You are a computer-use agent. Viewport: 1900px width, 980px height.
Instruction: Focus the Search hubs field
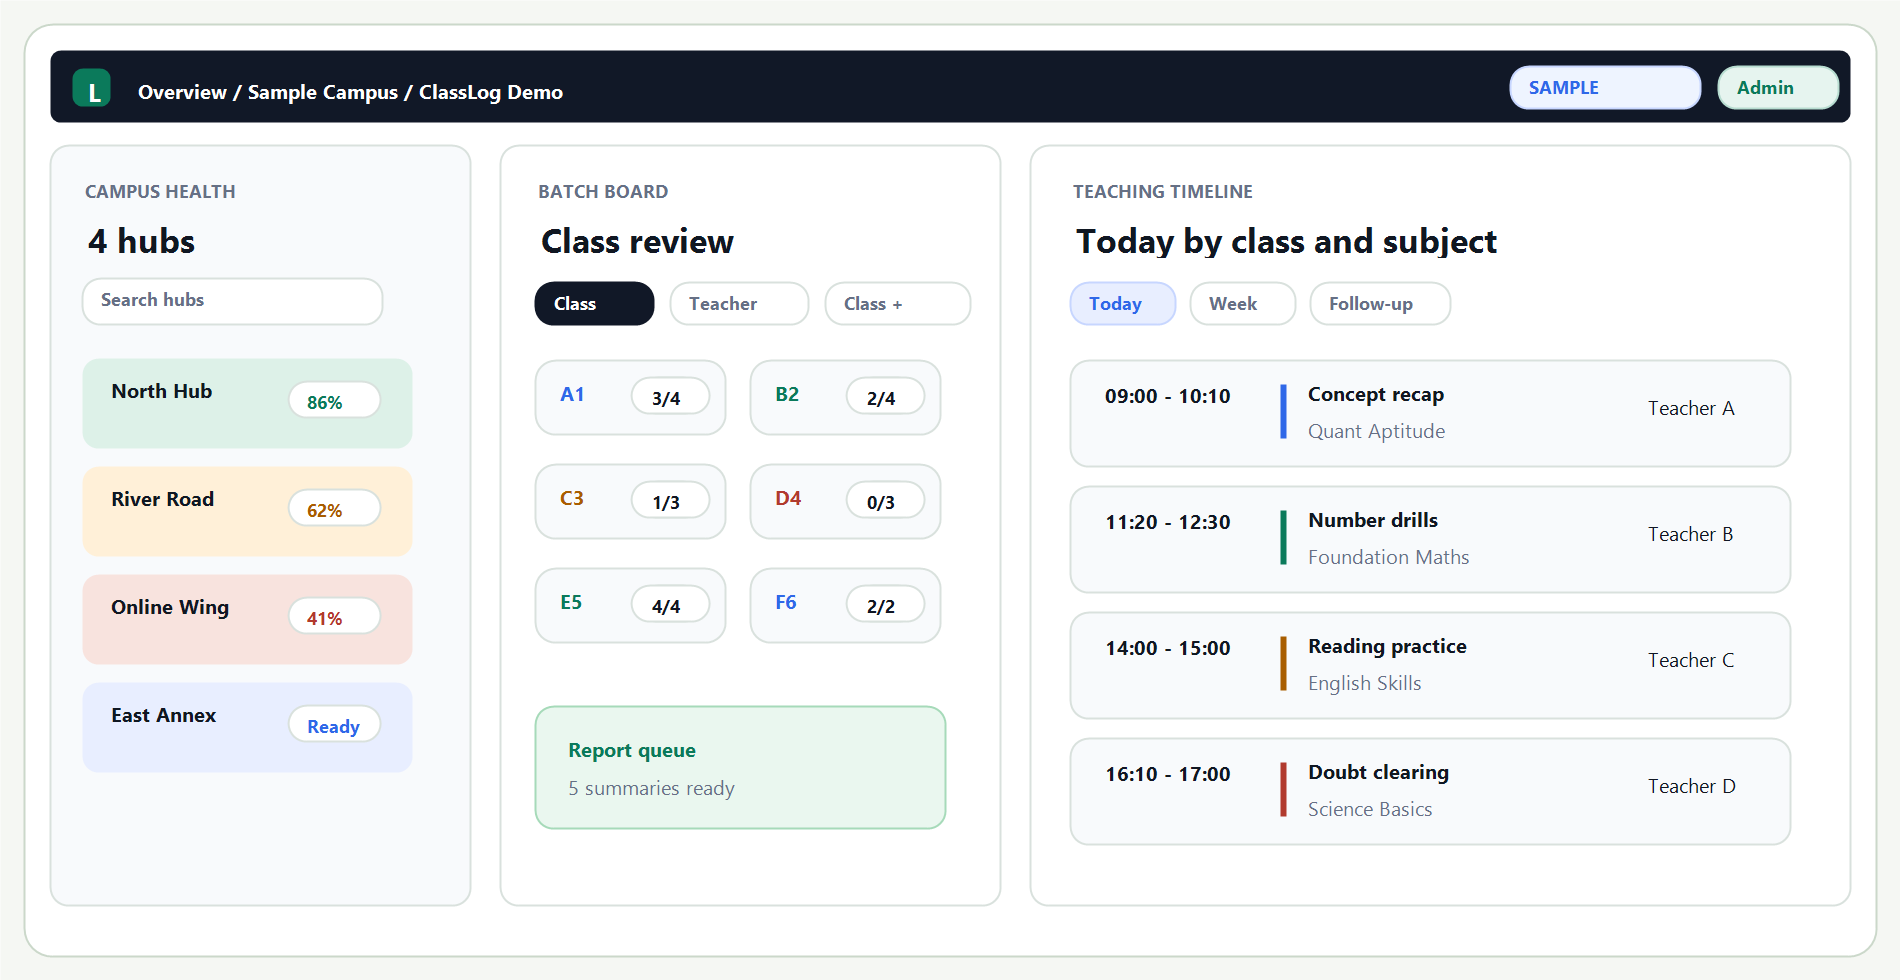pyautogui.click(x=232, y=301)
